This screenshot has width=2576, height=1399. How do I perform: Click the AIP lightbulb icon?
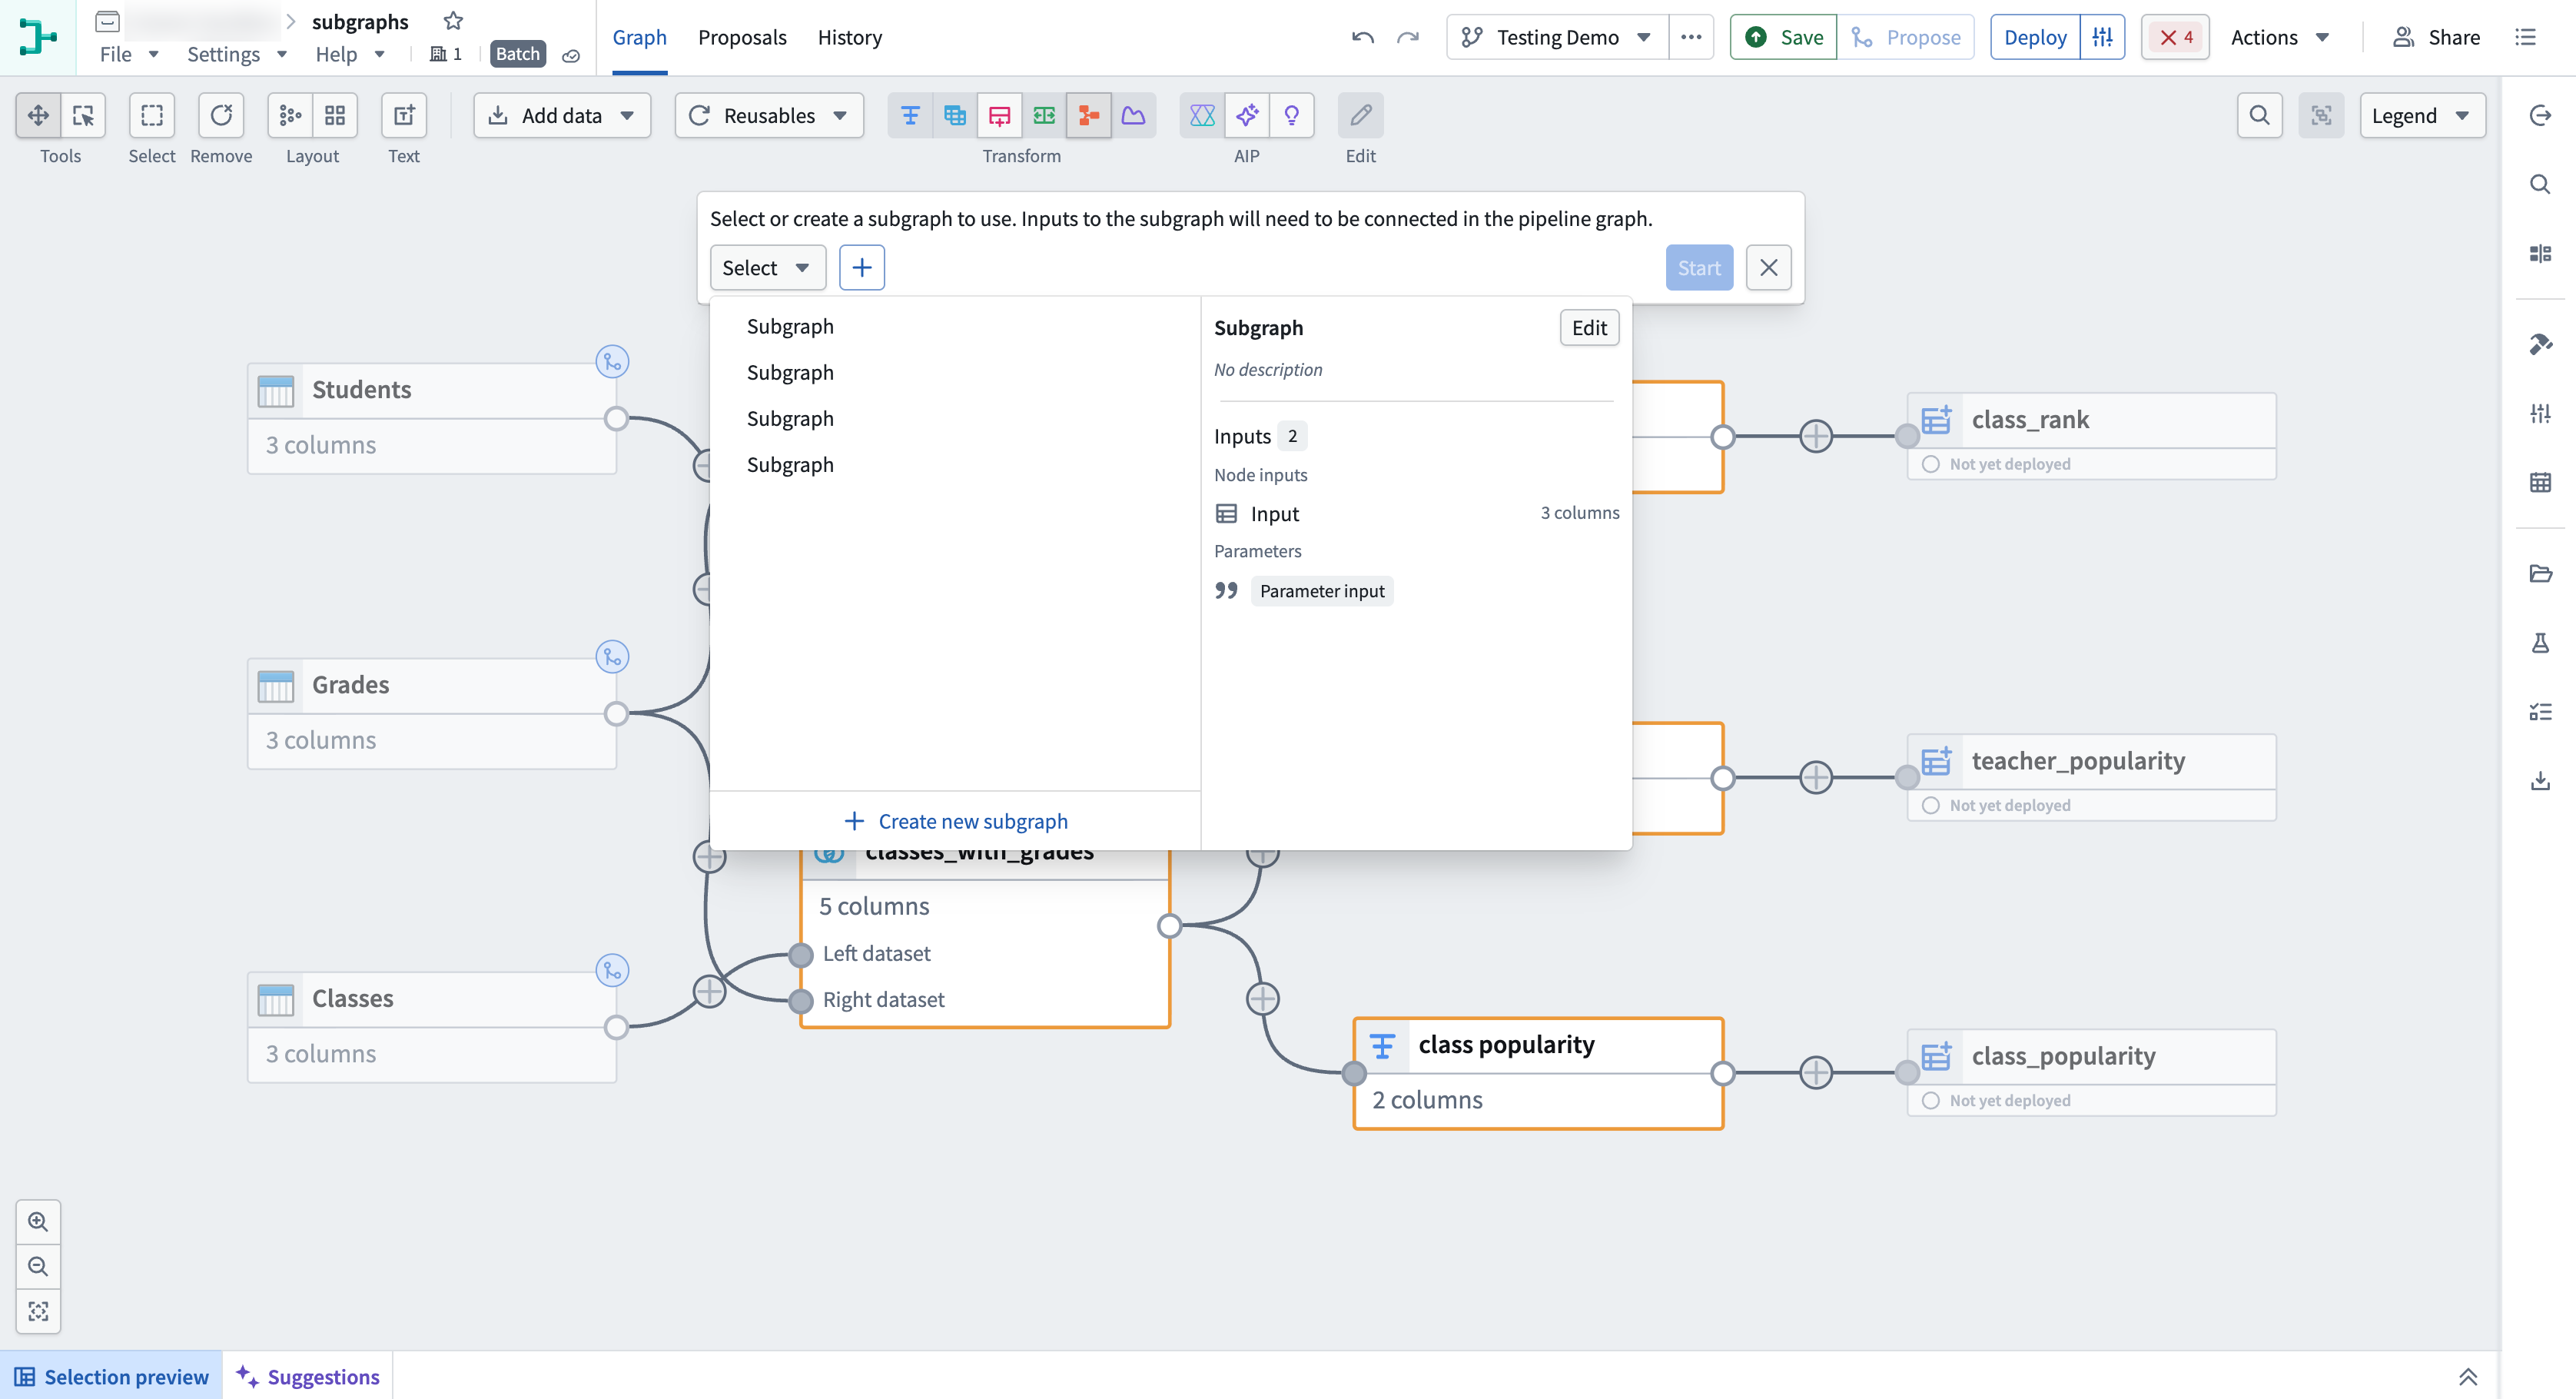[1292, 115]
